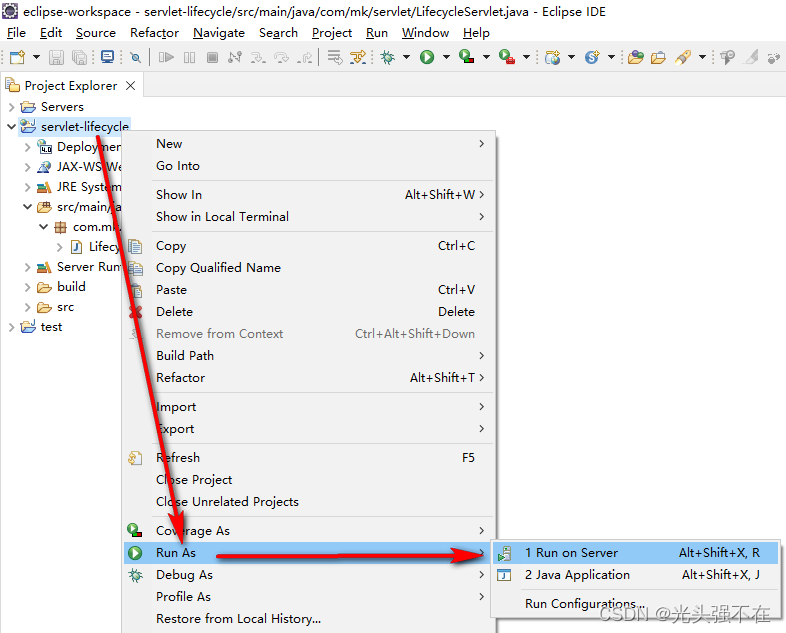
Task: Click the Suspend debug icon
Action: [189, 57]
